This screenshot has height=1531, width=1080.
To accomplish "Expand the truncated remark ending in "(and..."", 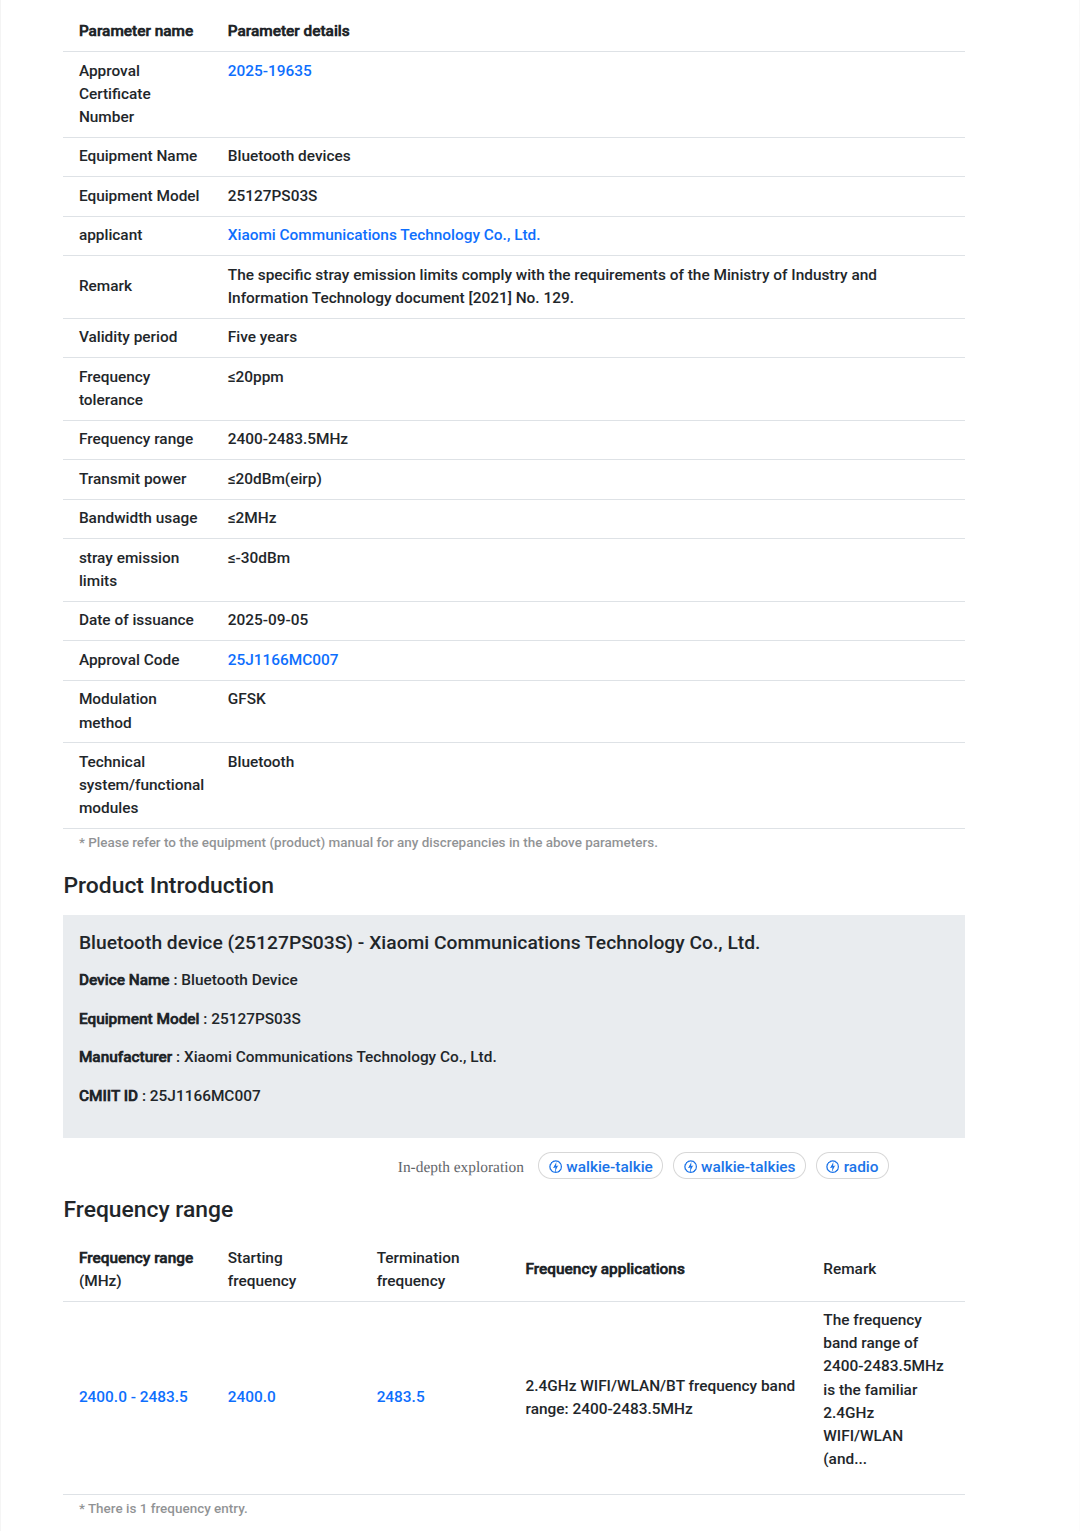I will pyautogui.click(x=845, y=1459).
